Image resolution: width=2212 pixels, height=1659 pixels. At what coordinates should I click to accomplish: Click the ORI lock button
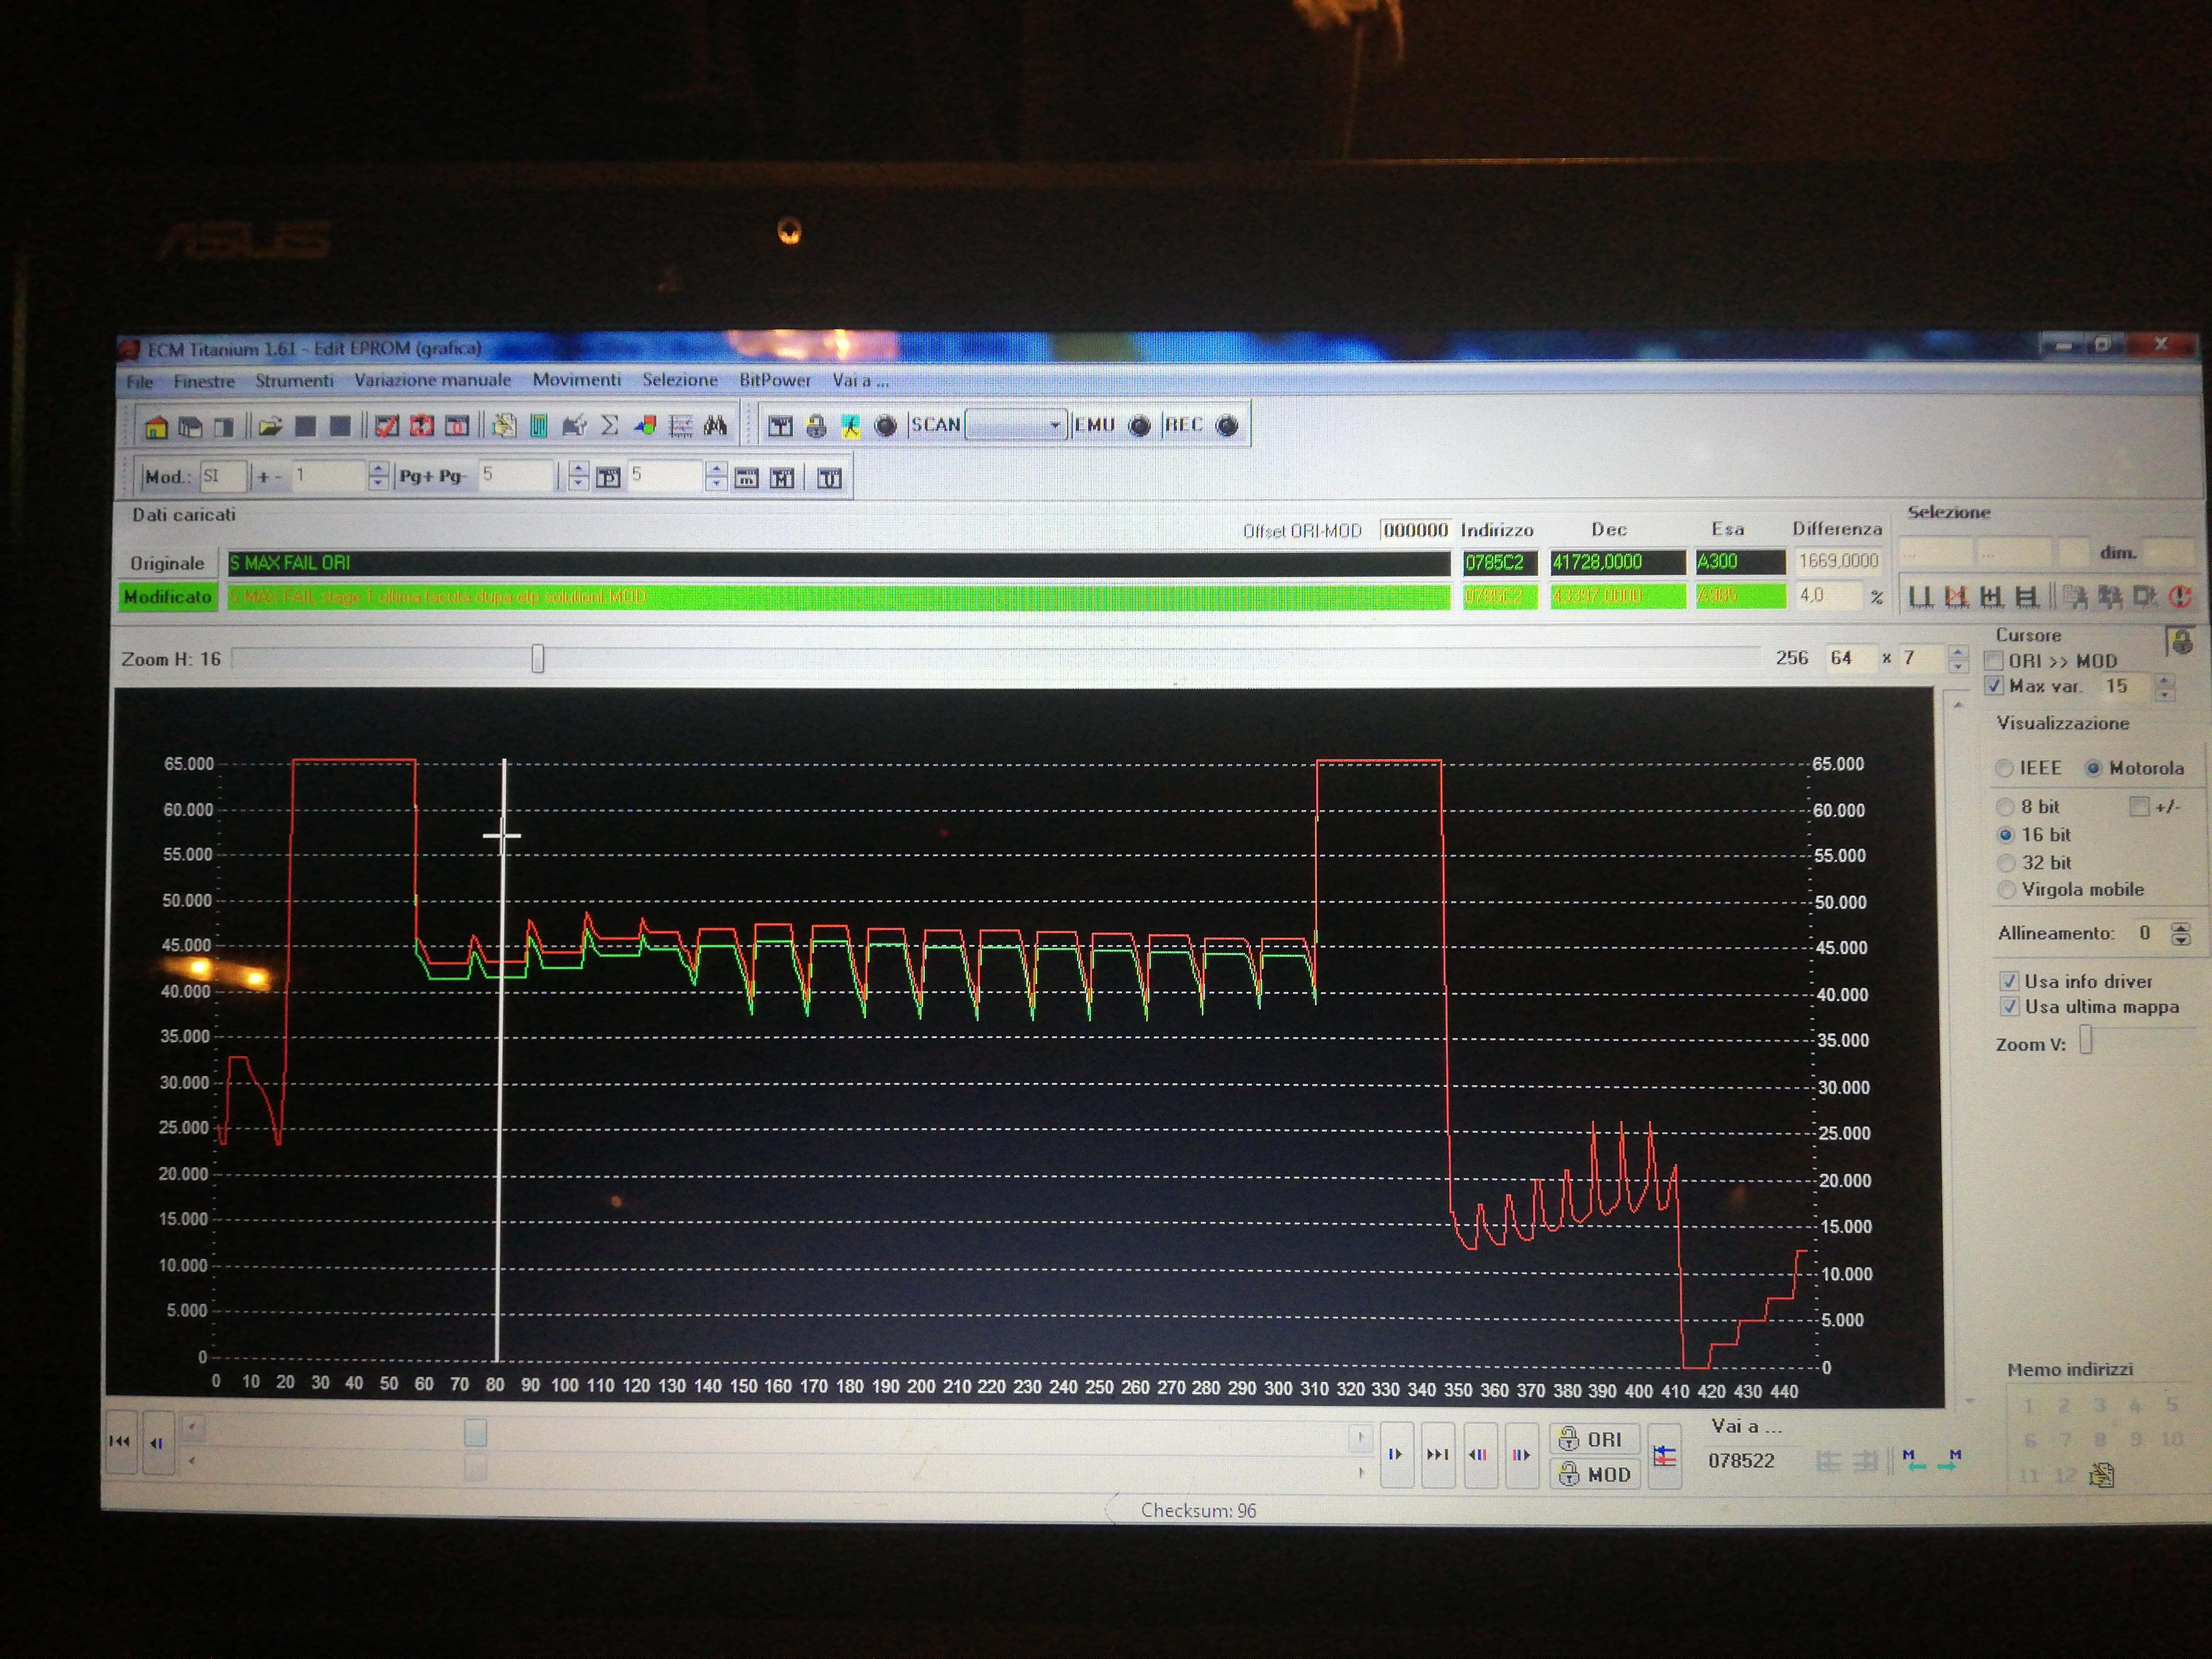click(1593, 1439)
